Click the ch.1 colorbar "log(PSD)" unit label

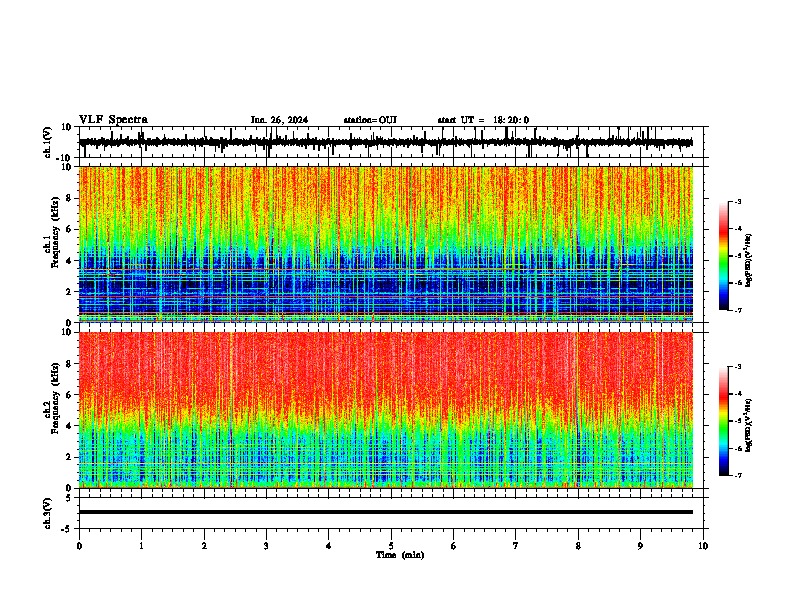(749, 261)
